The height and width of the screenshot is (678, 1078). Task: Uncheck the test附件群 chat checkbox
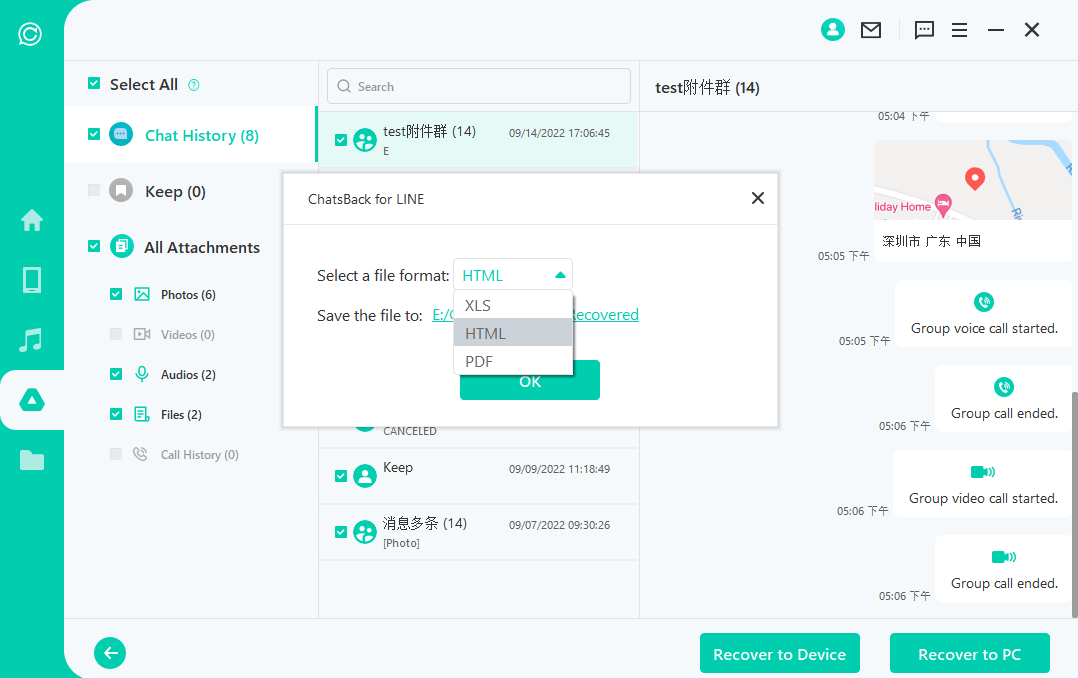tap(341, 140)
